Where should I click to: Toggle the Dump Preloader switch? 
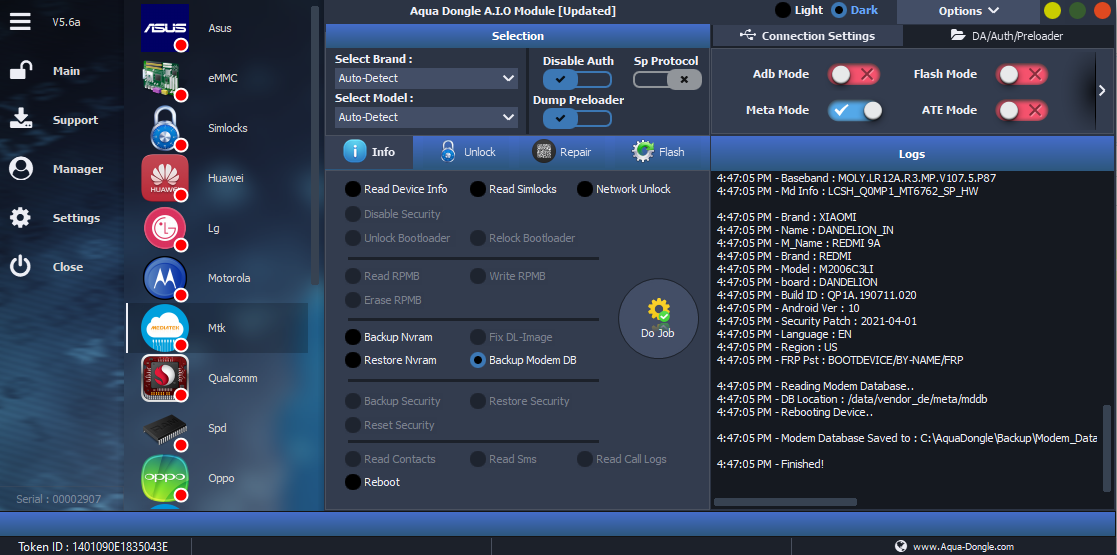[577, 118]
